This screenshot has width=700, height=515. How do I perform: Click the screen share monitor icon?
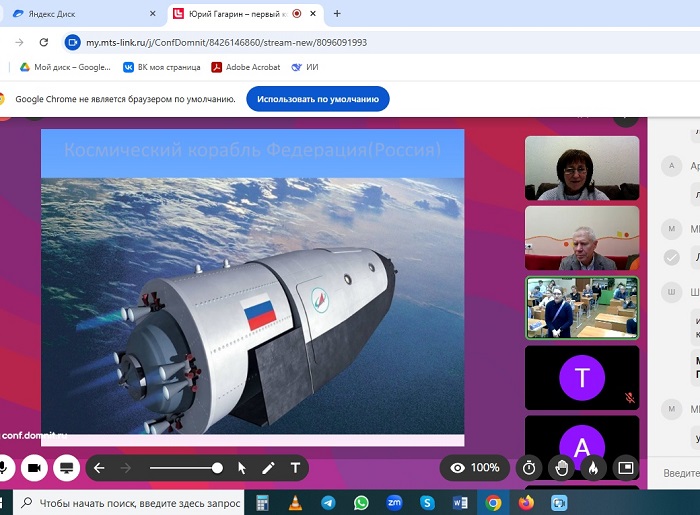[66, 467]
